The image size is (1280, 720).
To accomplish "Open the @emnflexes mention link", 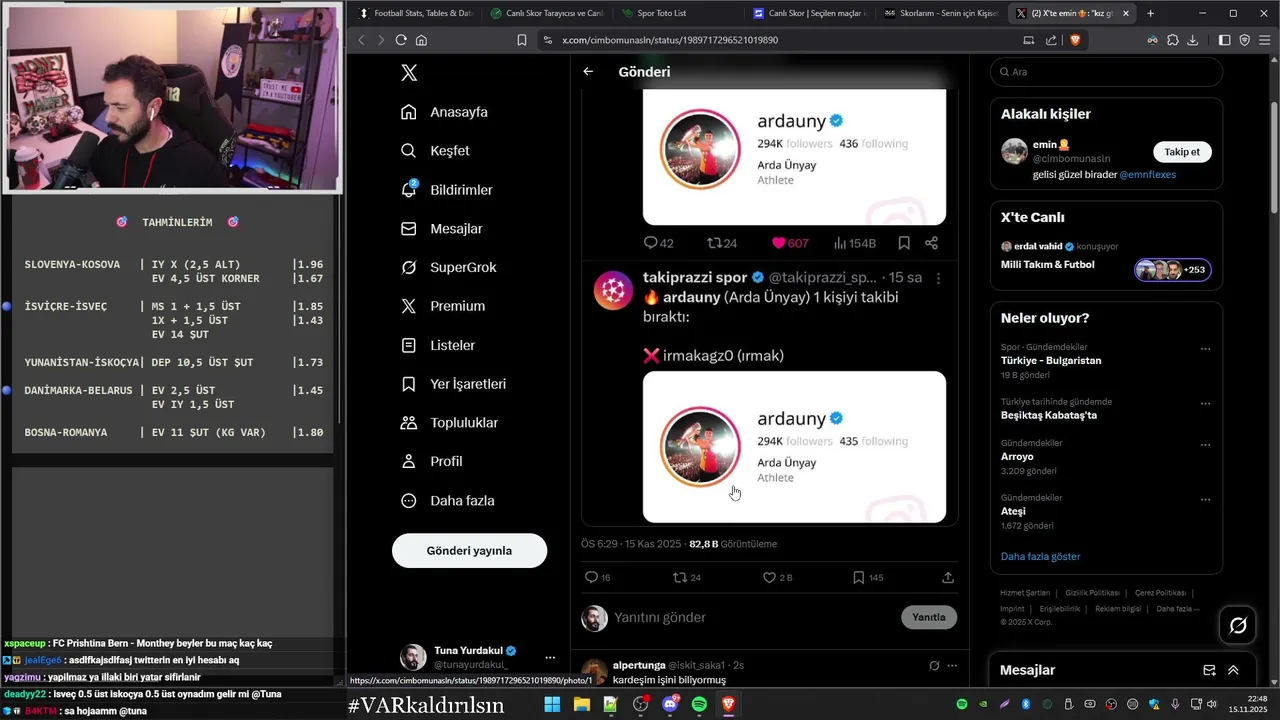I will click(1147, 175).
